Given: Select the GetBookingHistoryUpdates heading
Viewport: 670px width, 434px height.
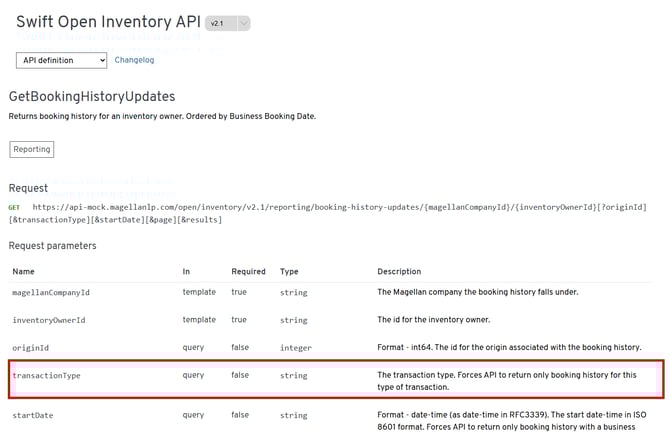Looking at the screenshot, I should pyautogui.click(x=92, y=97).
